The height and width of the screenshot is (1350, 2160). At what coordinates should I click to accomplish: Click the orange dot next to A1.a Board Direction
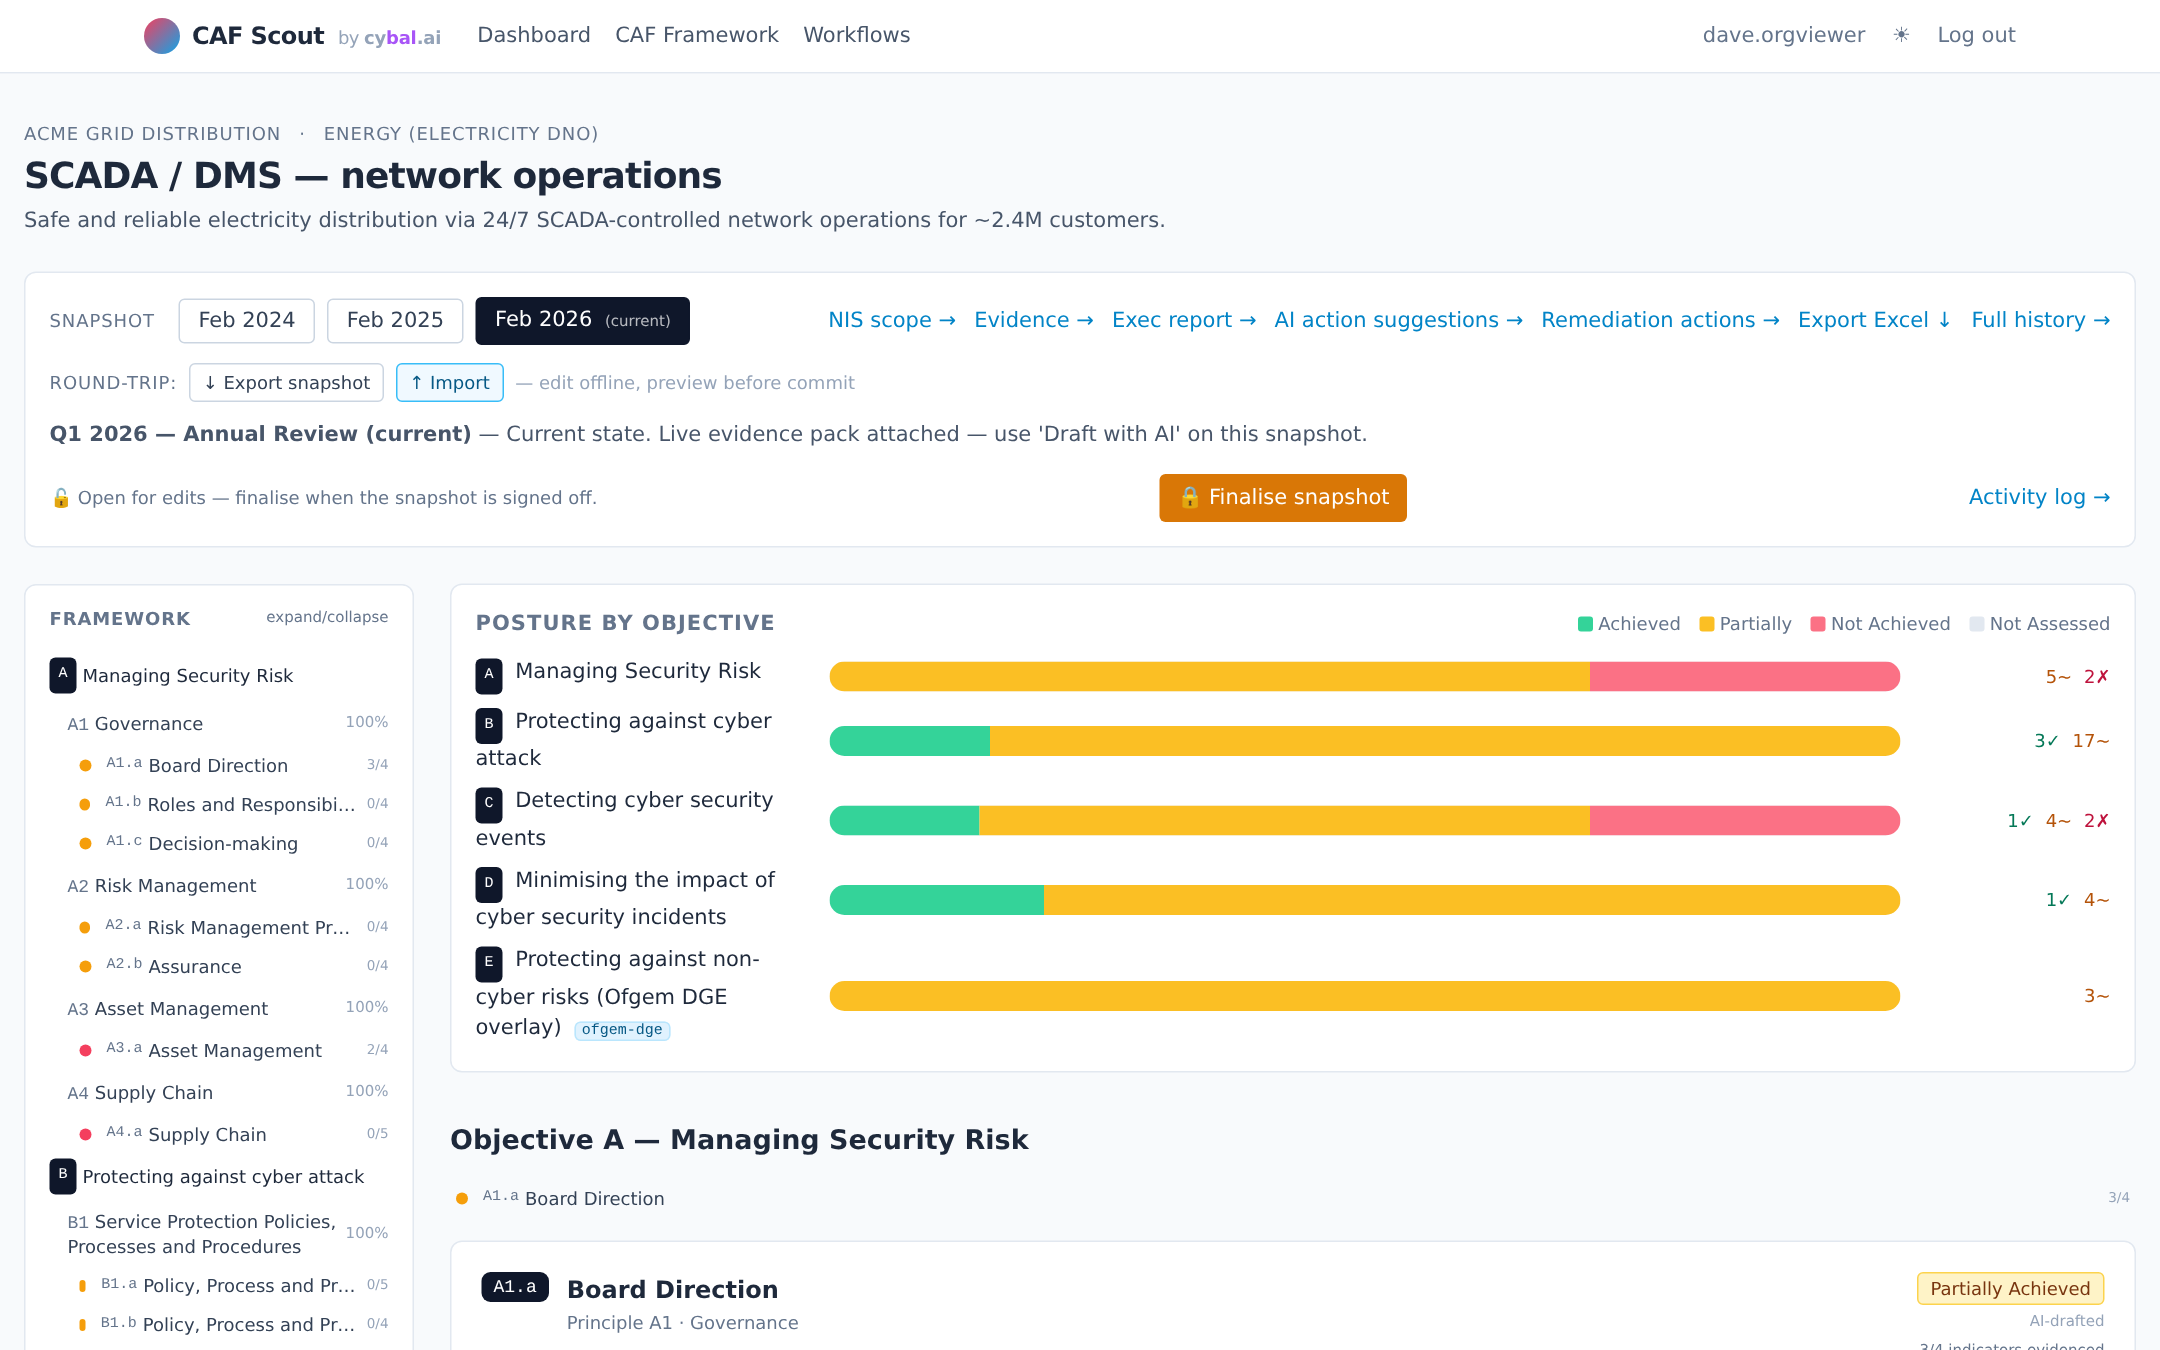click(84, 765)
